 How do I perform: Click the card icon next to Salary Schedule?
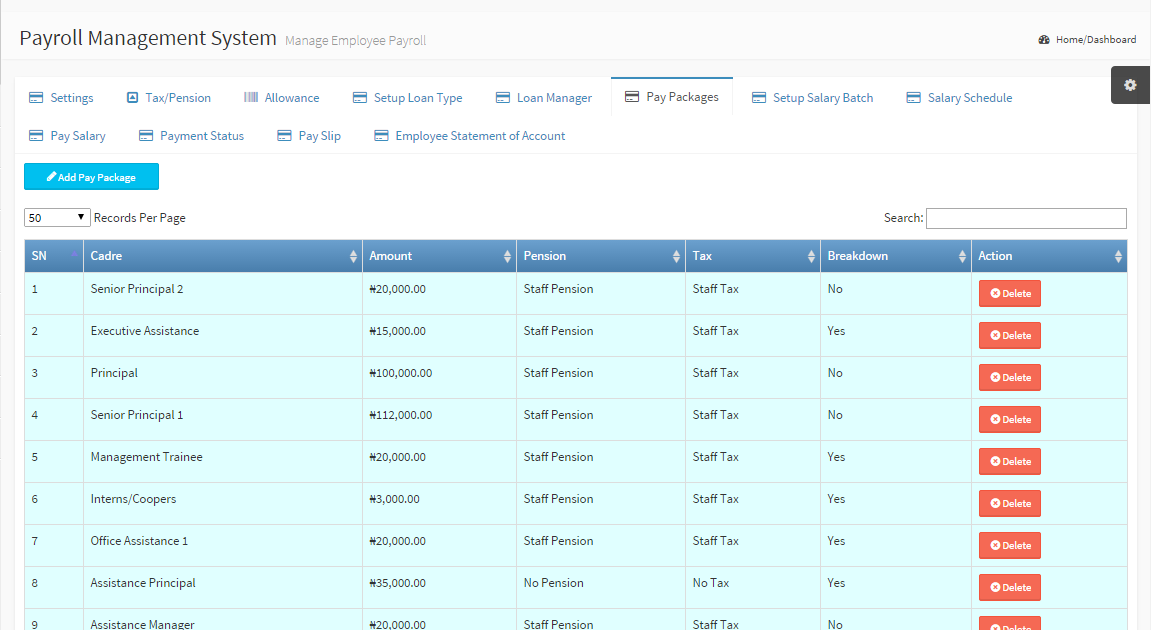click(x=913, y=98)
